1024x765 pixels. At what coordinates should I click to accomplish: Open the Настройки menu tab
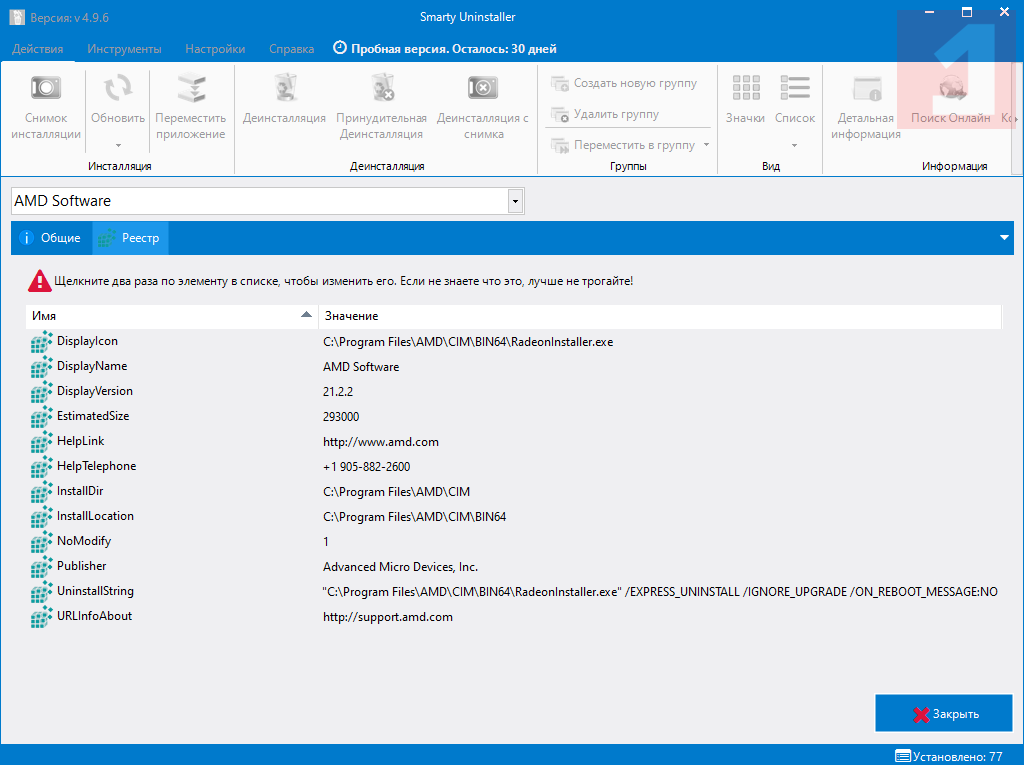pos(215,49)
